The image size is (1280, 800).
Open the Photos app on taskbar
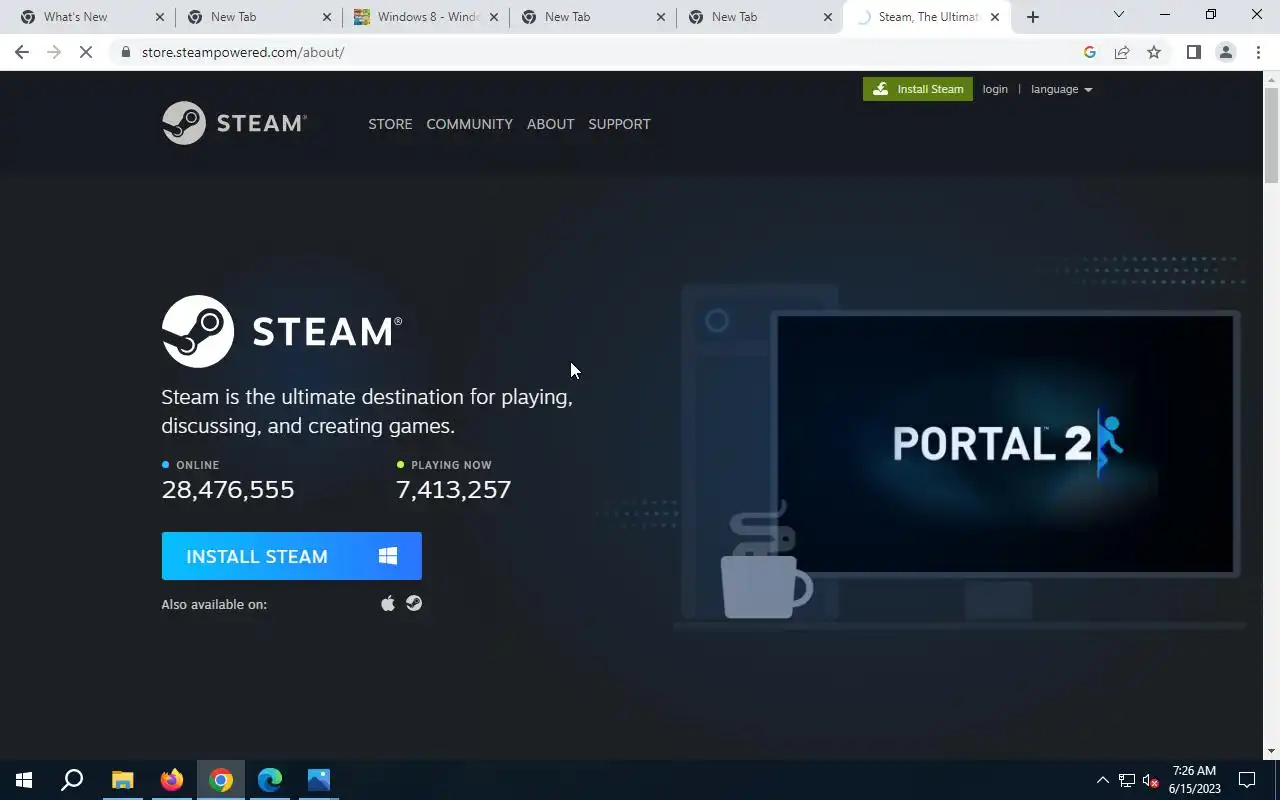click(319, 780)
